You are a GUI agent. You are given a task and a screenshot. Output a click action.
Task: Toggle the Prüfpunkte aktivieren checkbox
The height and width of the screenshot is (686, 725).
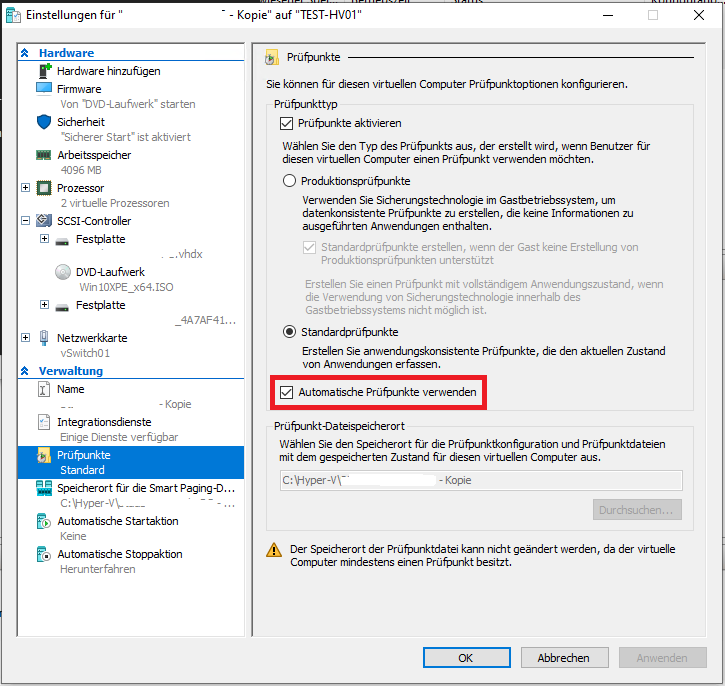coord(289,123)
